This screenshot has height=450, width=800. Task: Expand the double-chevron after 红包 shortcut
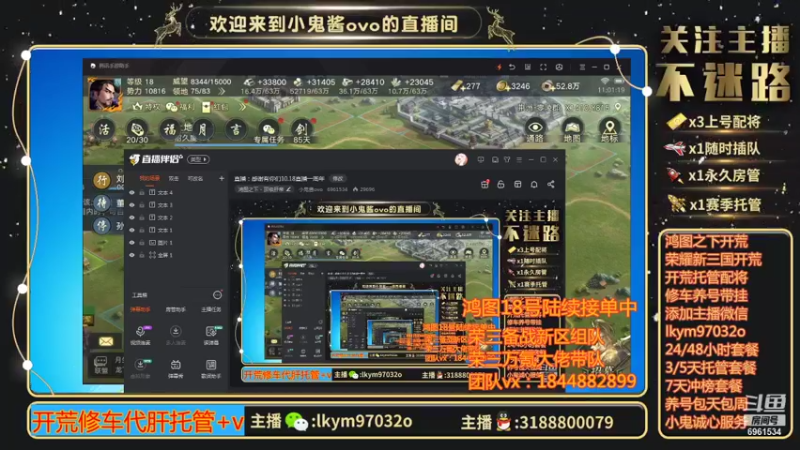point(242,107)
